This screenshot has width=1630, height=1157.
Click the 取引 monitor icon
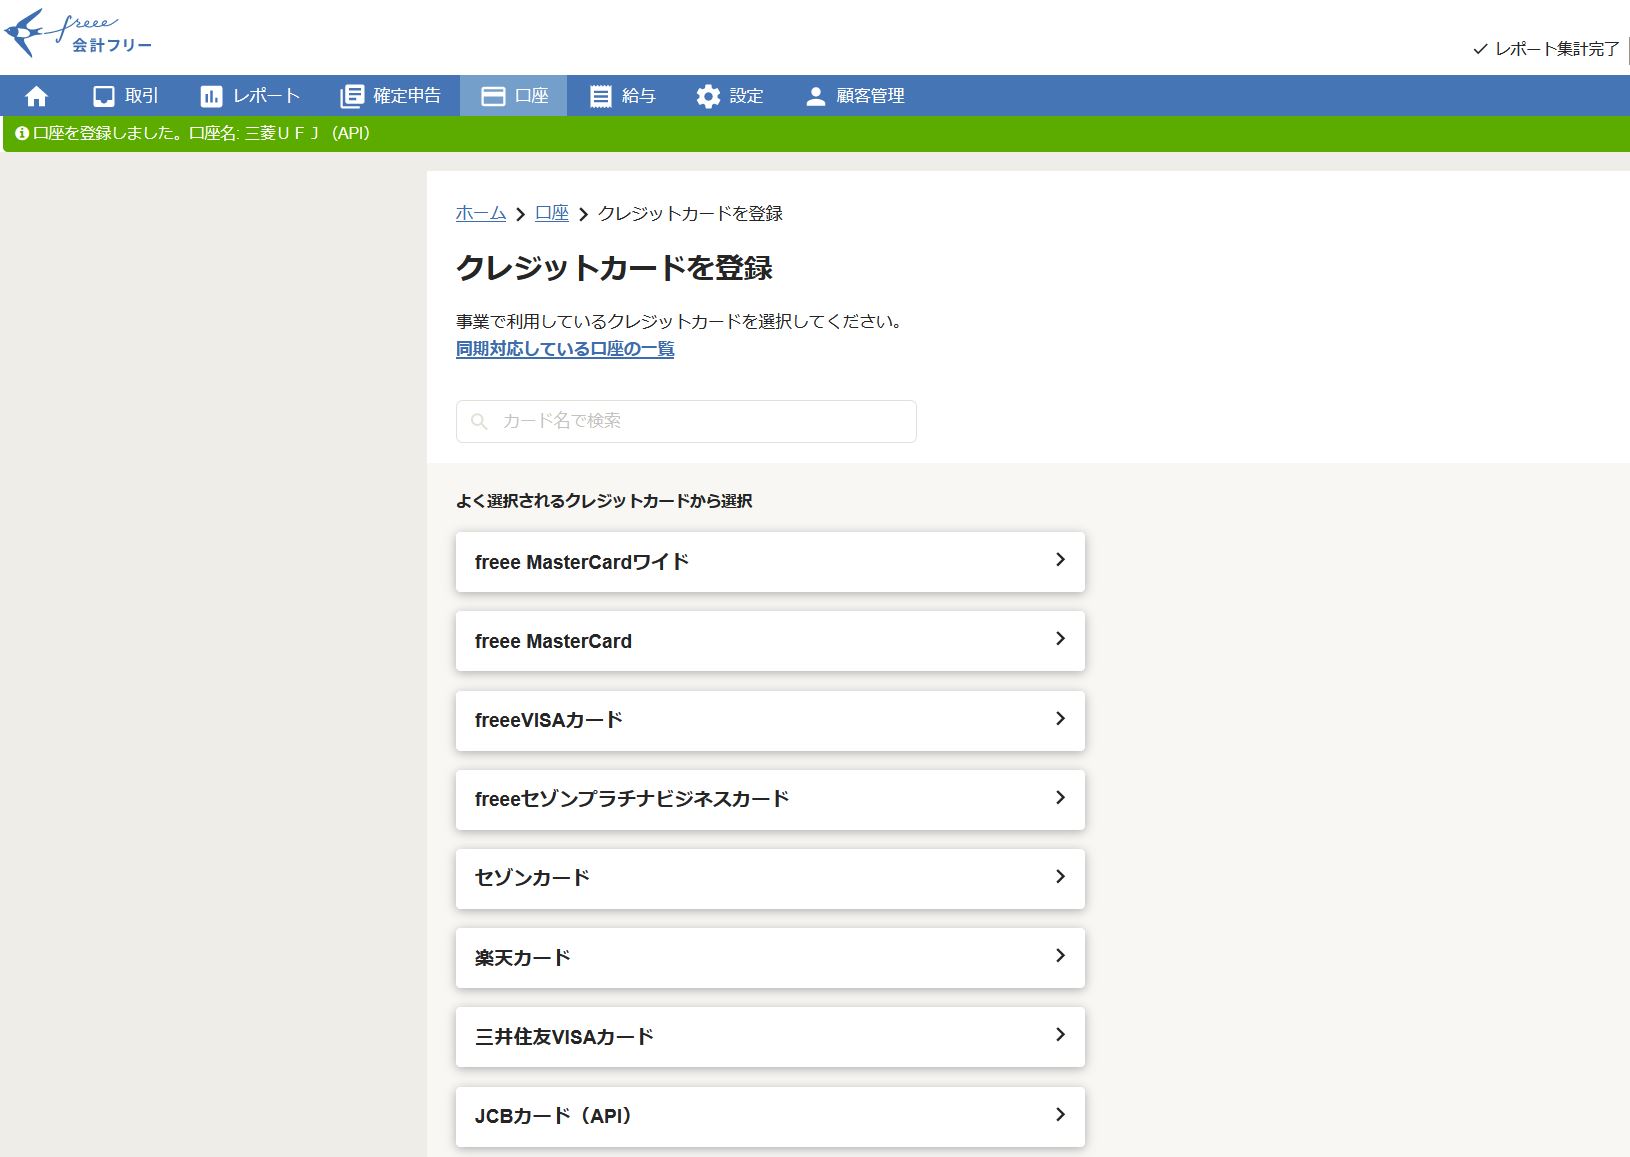104,96
